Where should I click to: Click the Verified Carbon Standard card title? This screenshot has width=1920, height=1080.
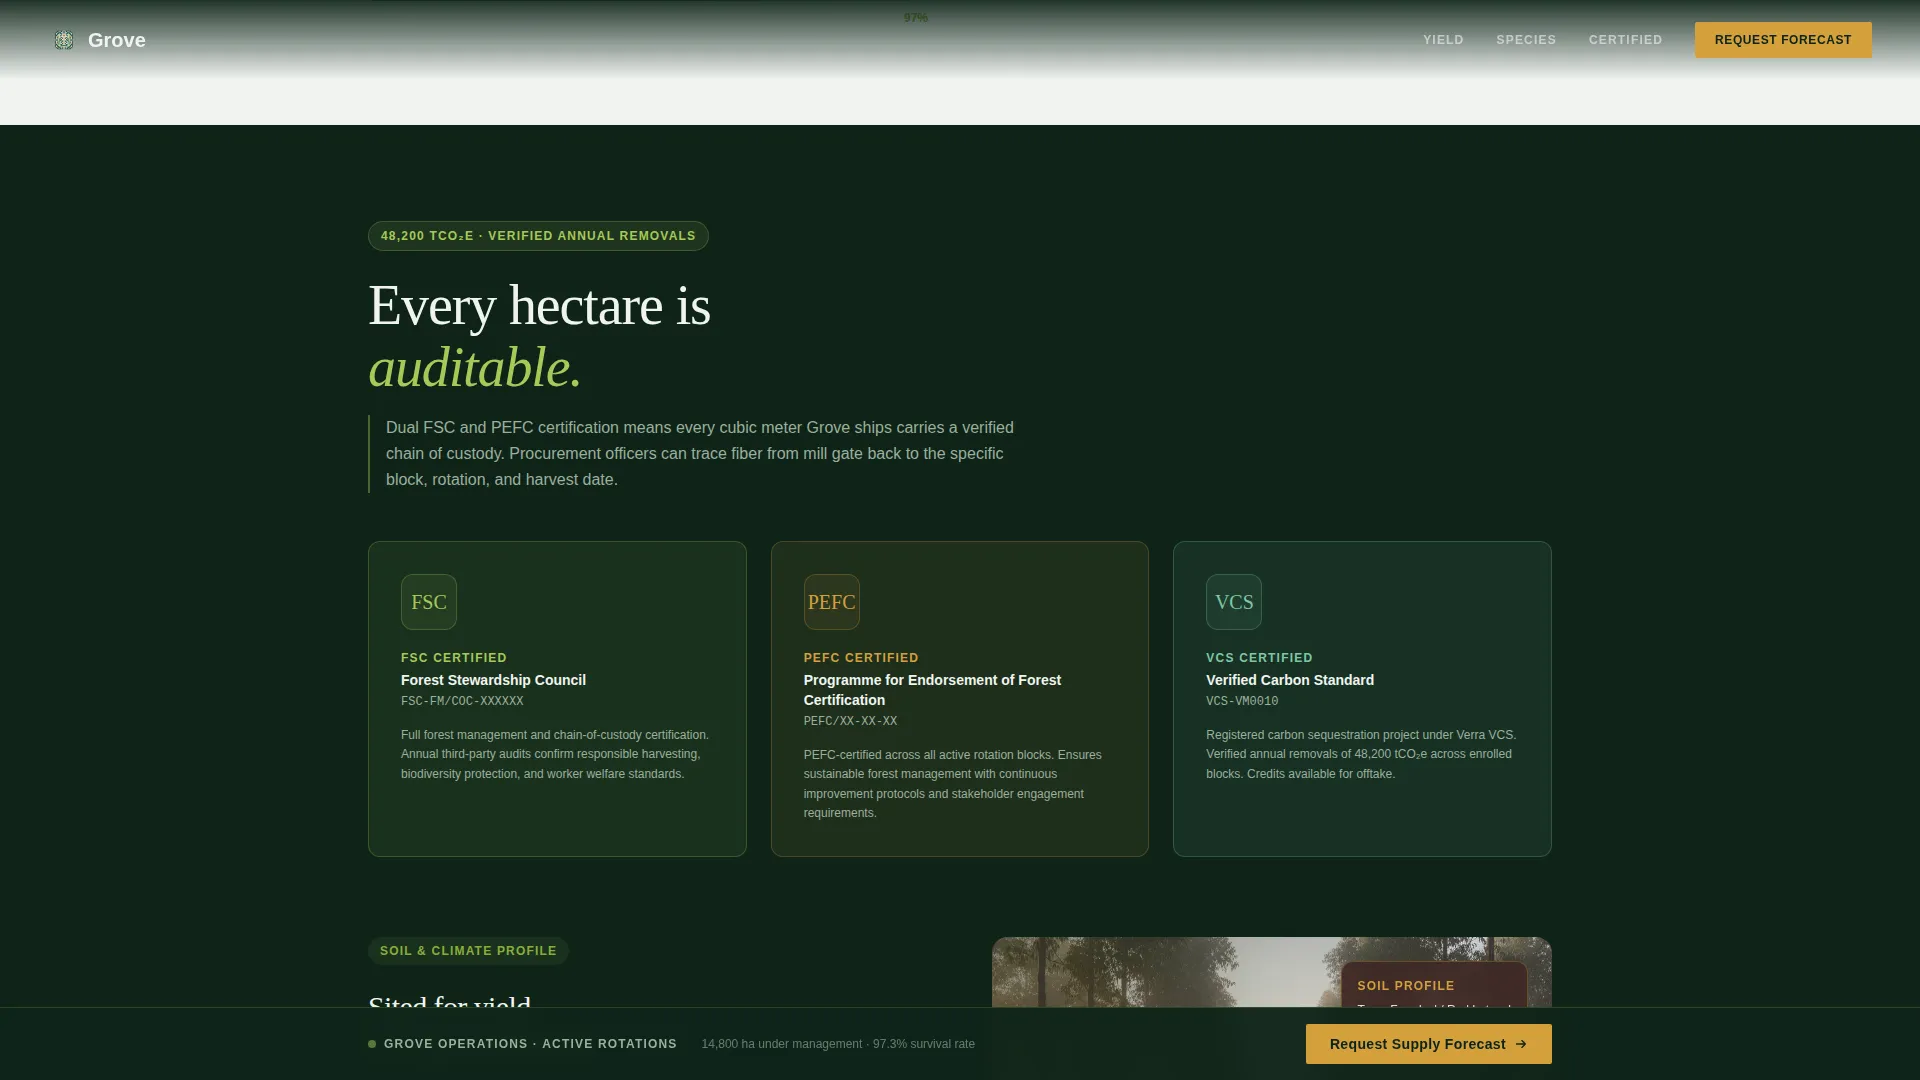point(1290,680)
